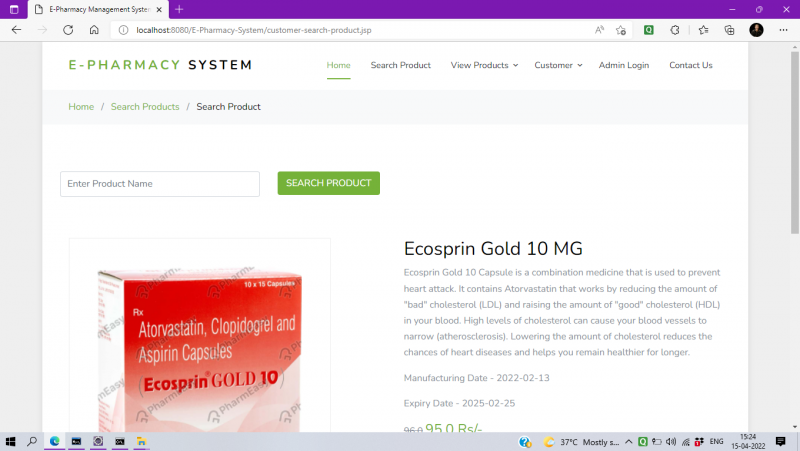Click the SEARCH PRODUCT button

(329, 183)
